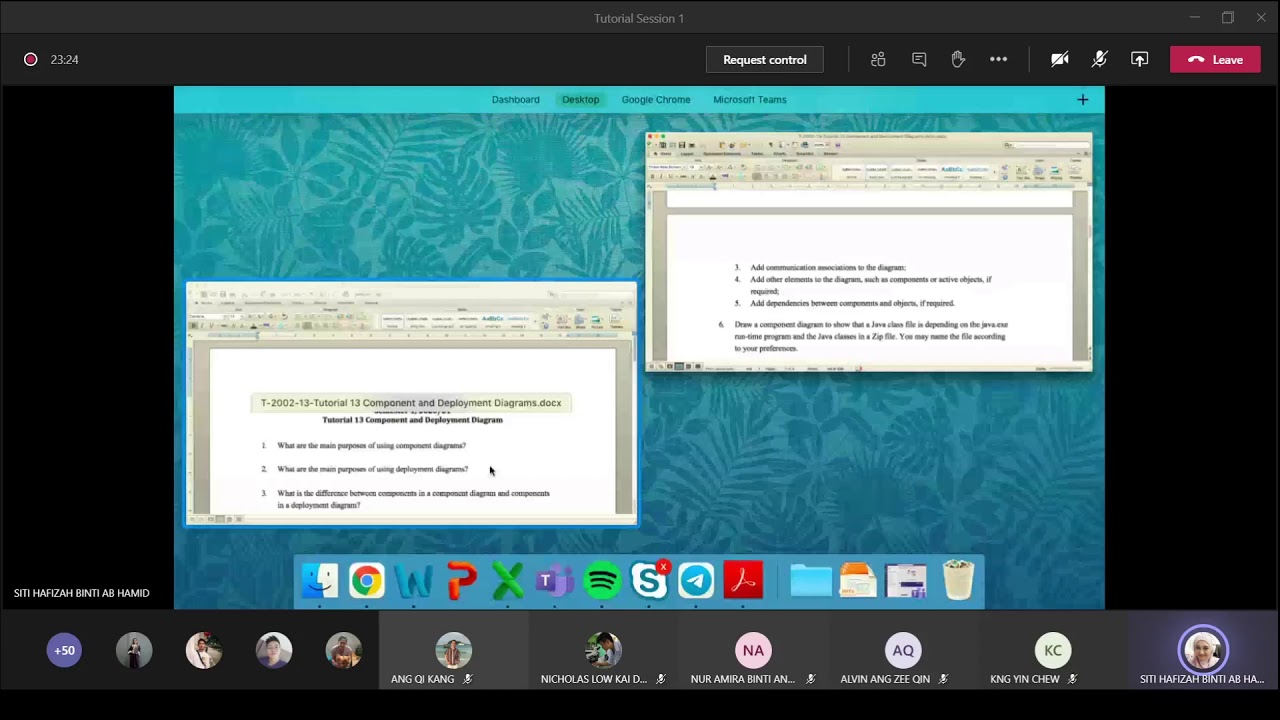
Task: Click the Request control button
Action: pos(765,60)
